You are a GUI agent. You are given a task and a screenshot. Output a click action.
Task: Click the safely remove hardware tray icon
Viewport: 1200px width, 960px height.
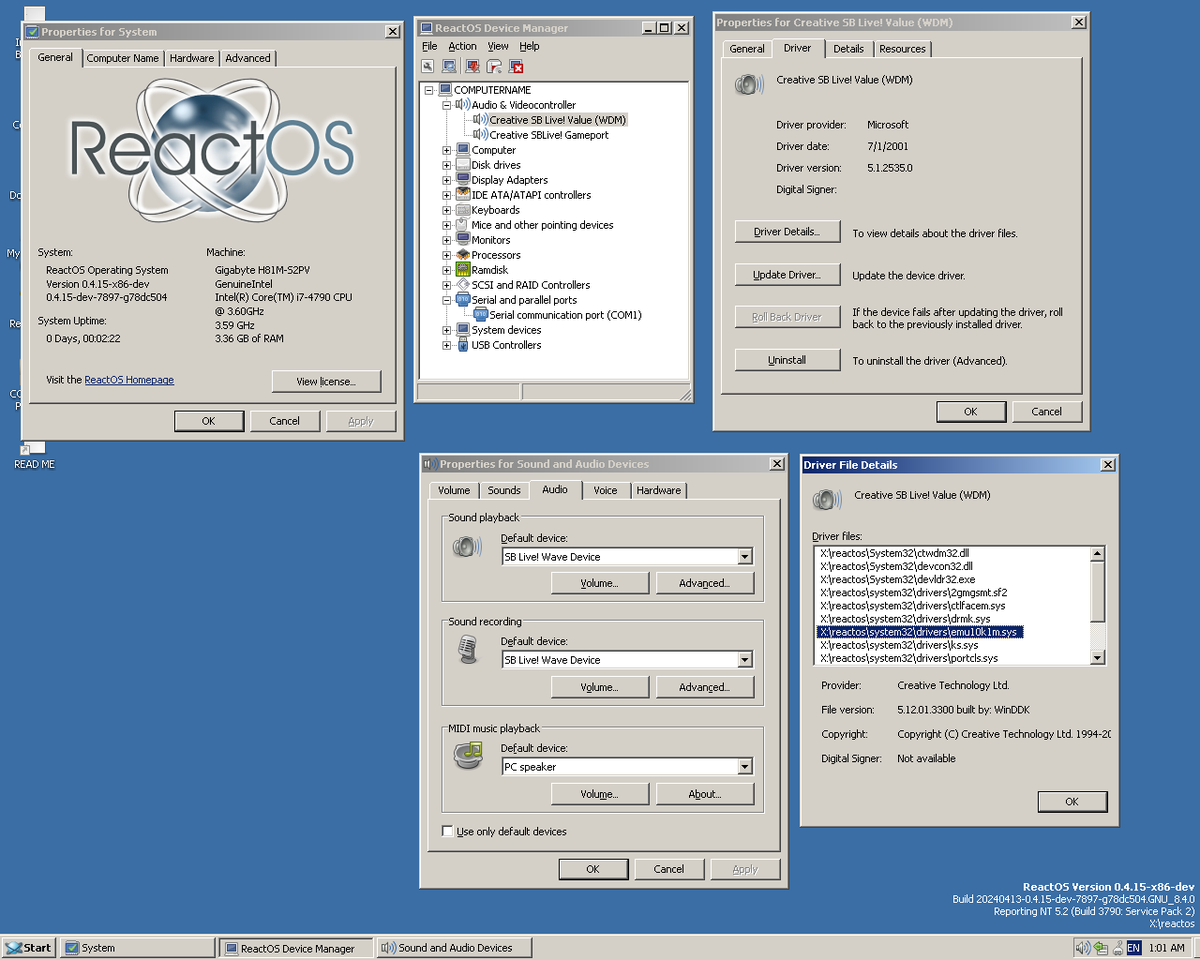[x=1117, y=947]
